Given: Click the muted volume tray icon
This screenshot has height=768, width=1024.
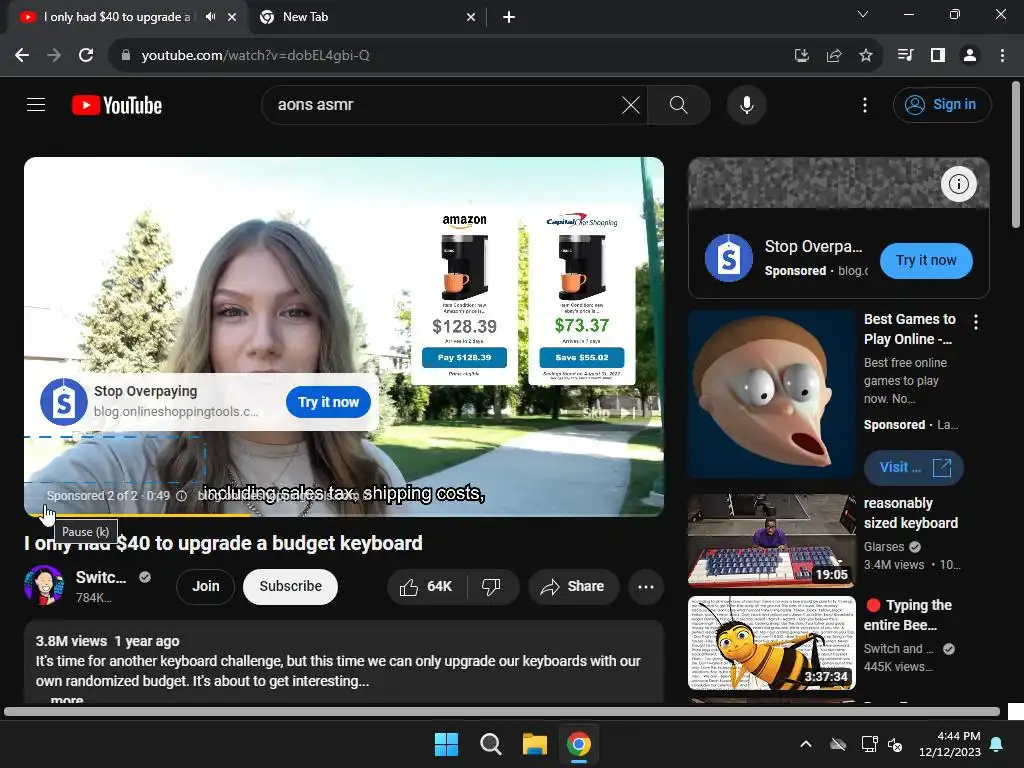Looking at the screenshot, I should pyautogui.click(x=895, y=744).
